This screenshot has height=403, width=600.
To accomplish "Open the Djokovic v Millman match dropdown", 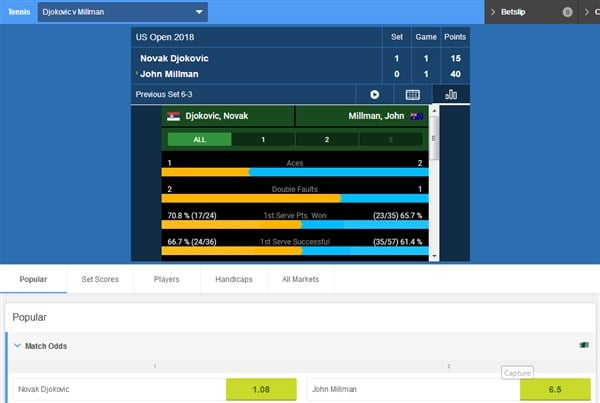I will 122,12.
